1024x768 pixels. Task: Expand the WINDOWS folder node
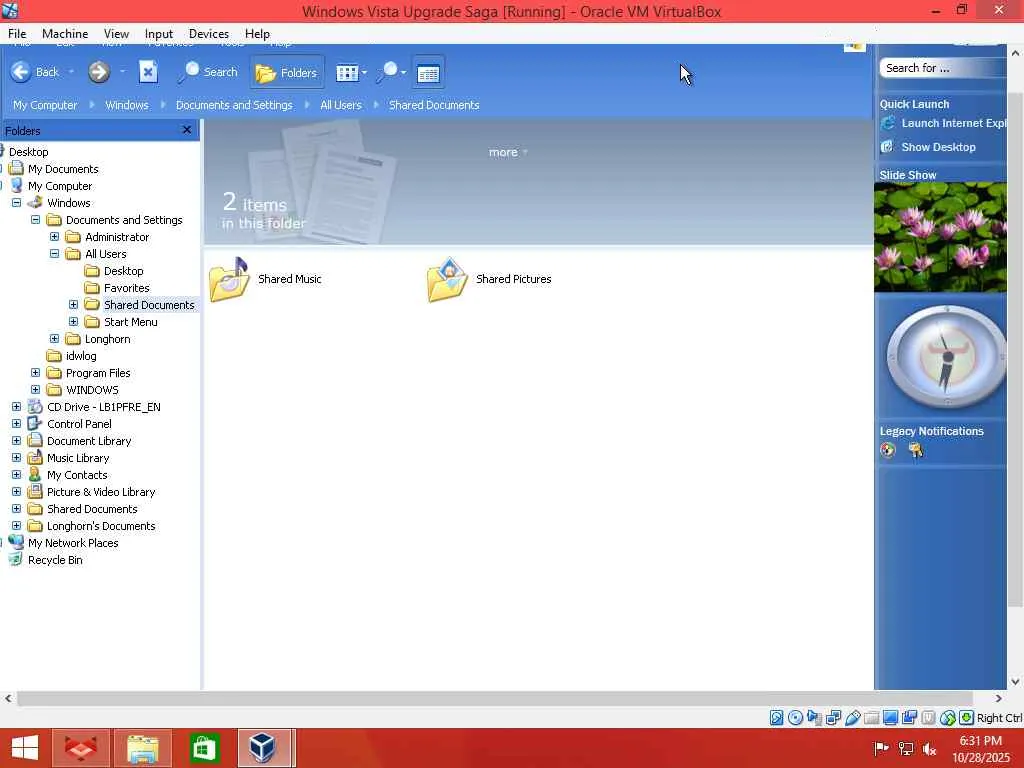[x=35, y=389]
